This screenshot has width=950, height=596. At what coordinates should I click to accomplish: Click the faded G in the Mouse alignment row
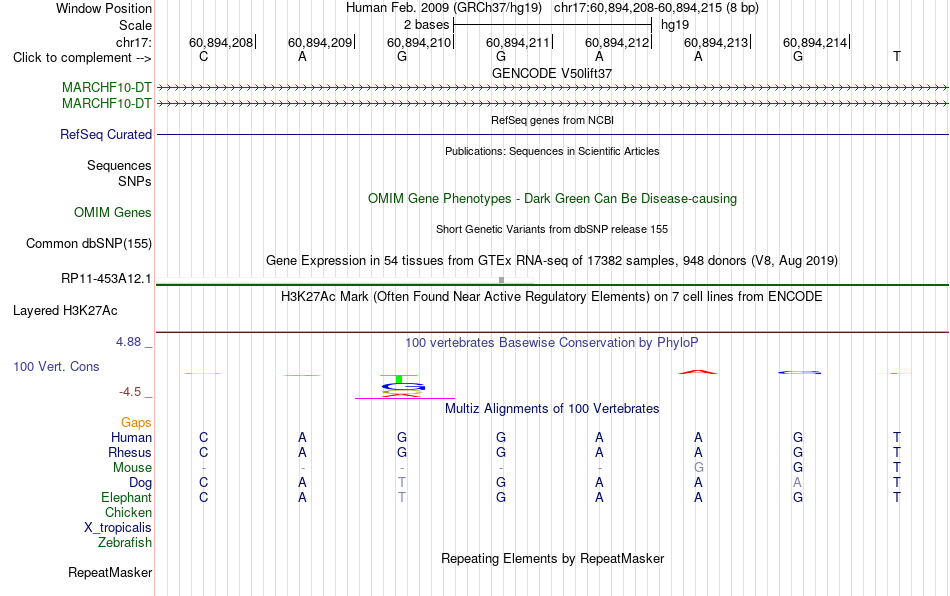699,468
